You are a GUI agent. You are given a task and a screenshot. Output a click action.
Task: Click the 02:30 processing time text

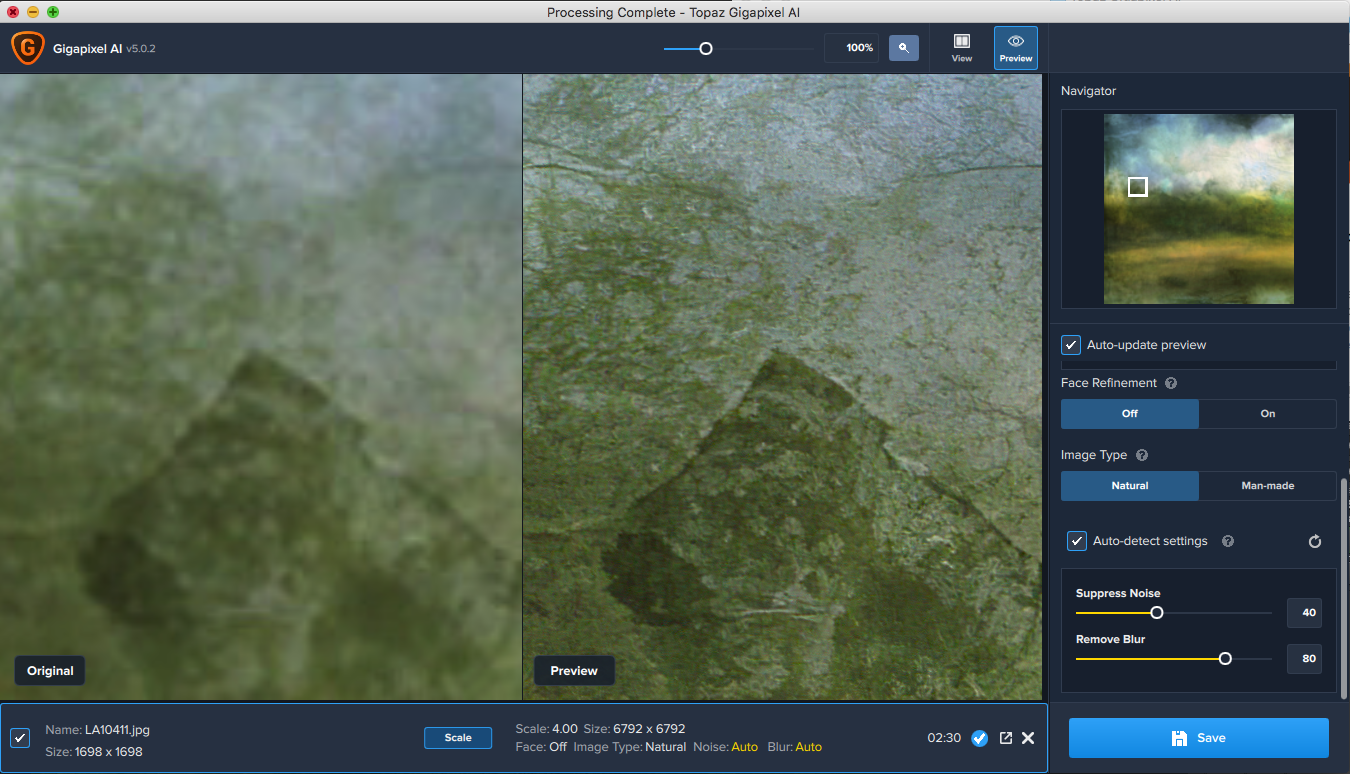pyautogui.click(x=944, y=738)
